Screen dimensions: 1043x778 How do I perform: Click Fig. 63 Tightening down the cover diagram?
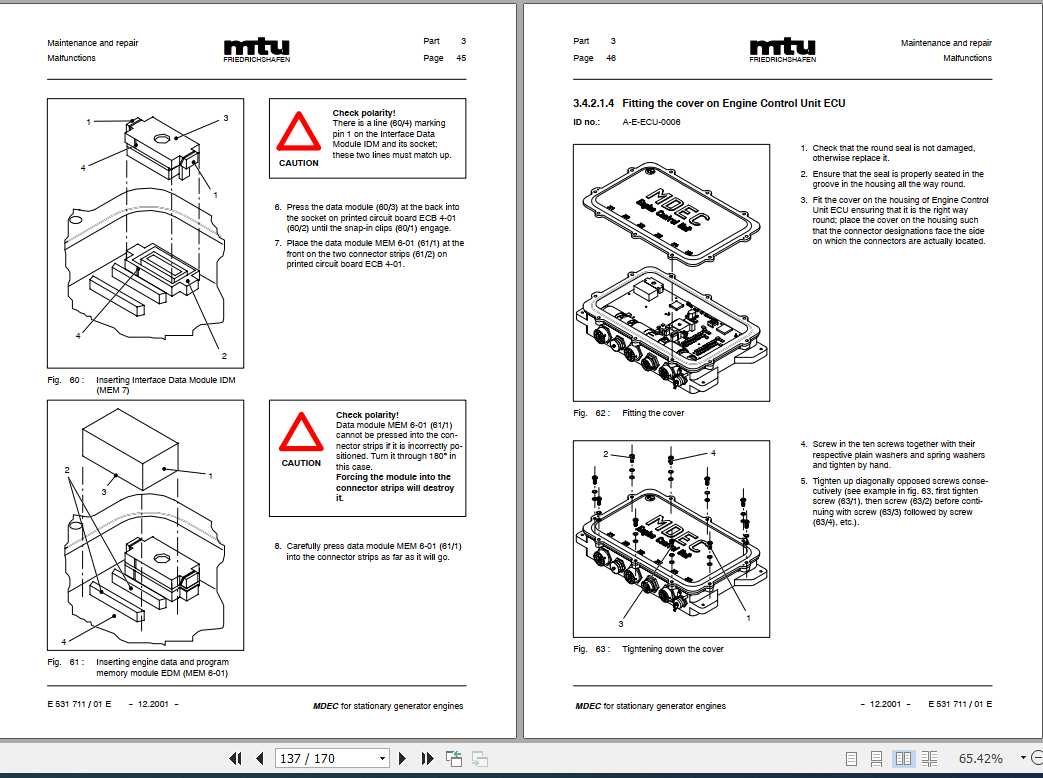click(670, 537)
